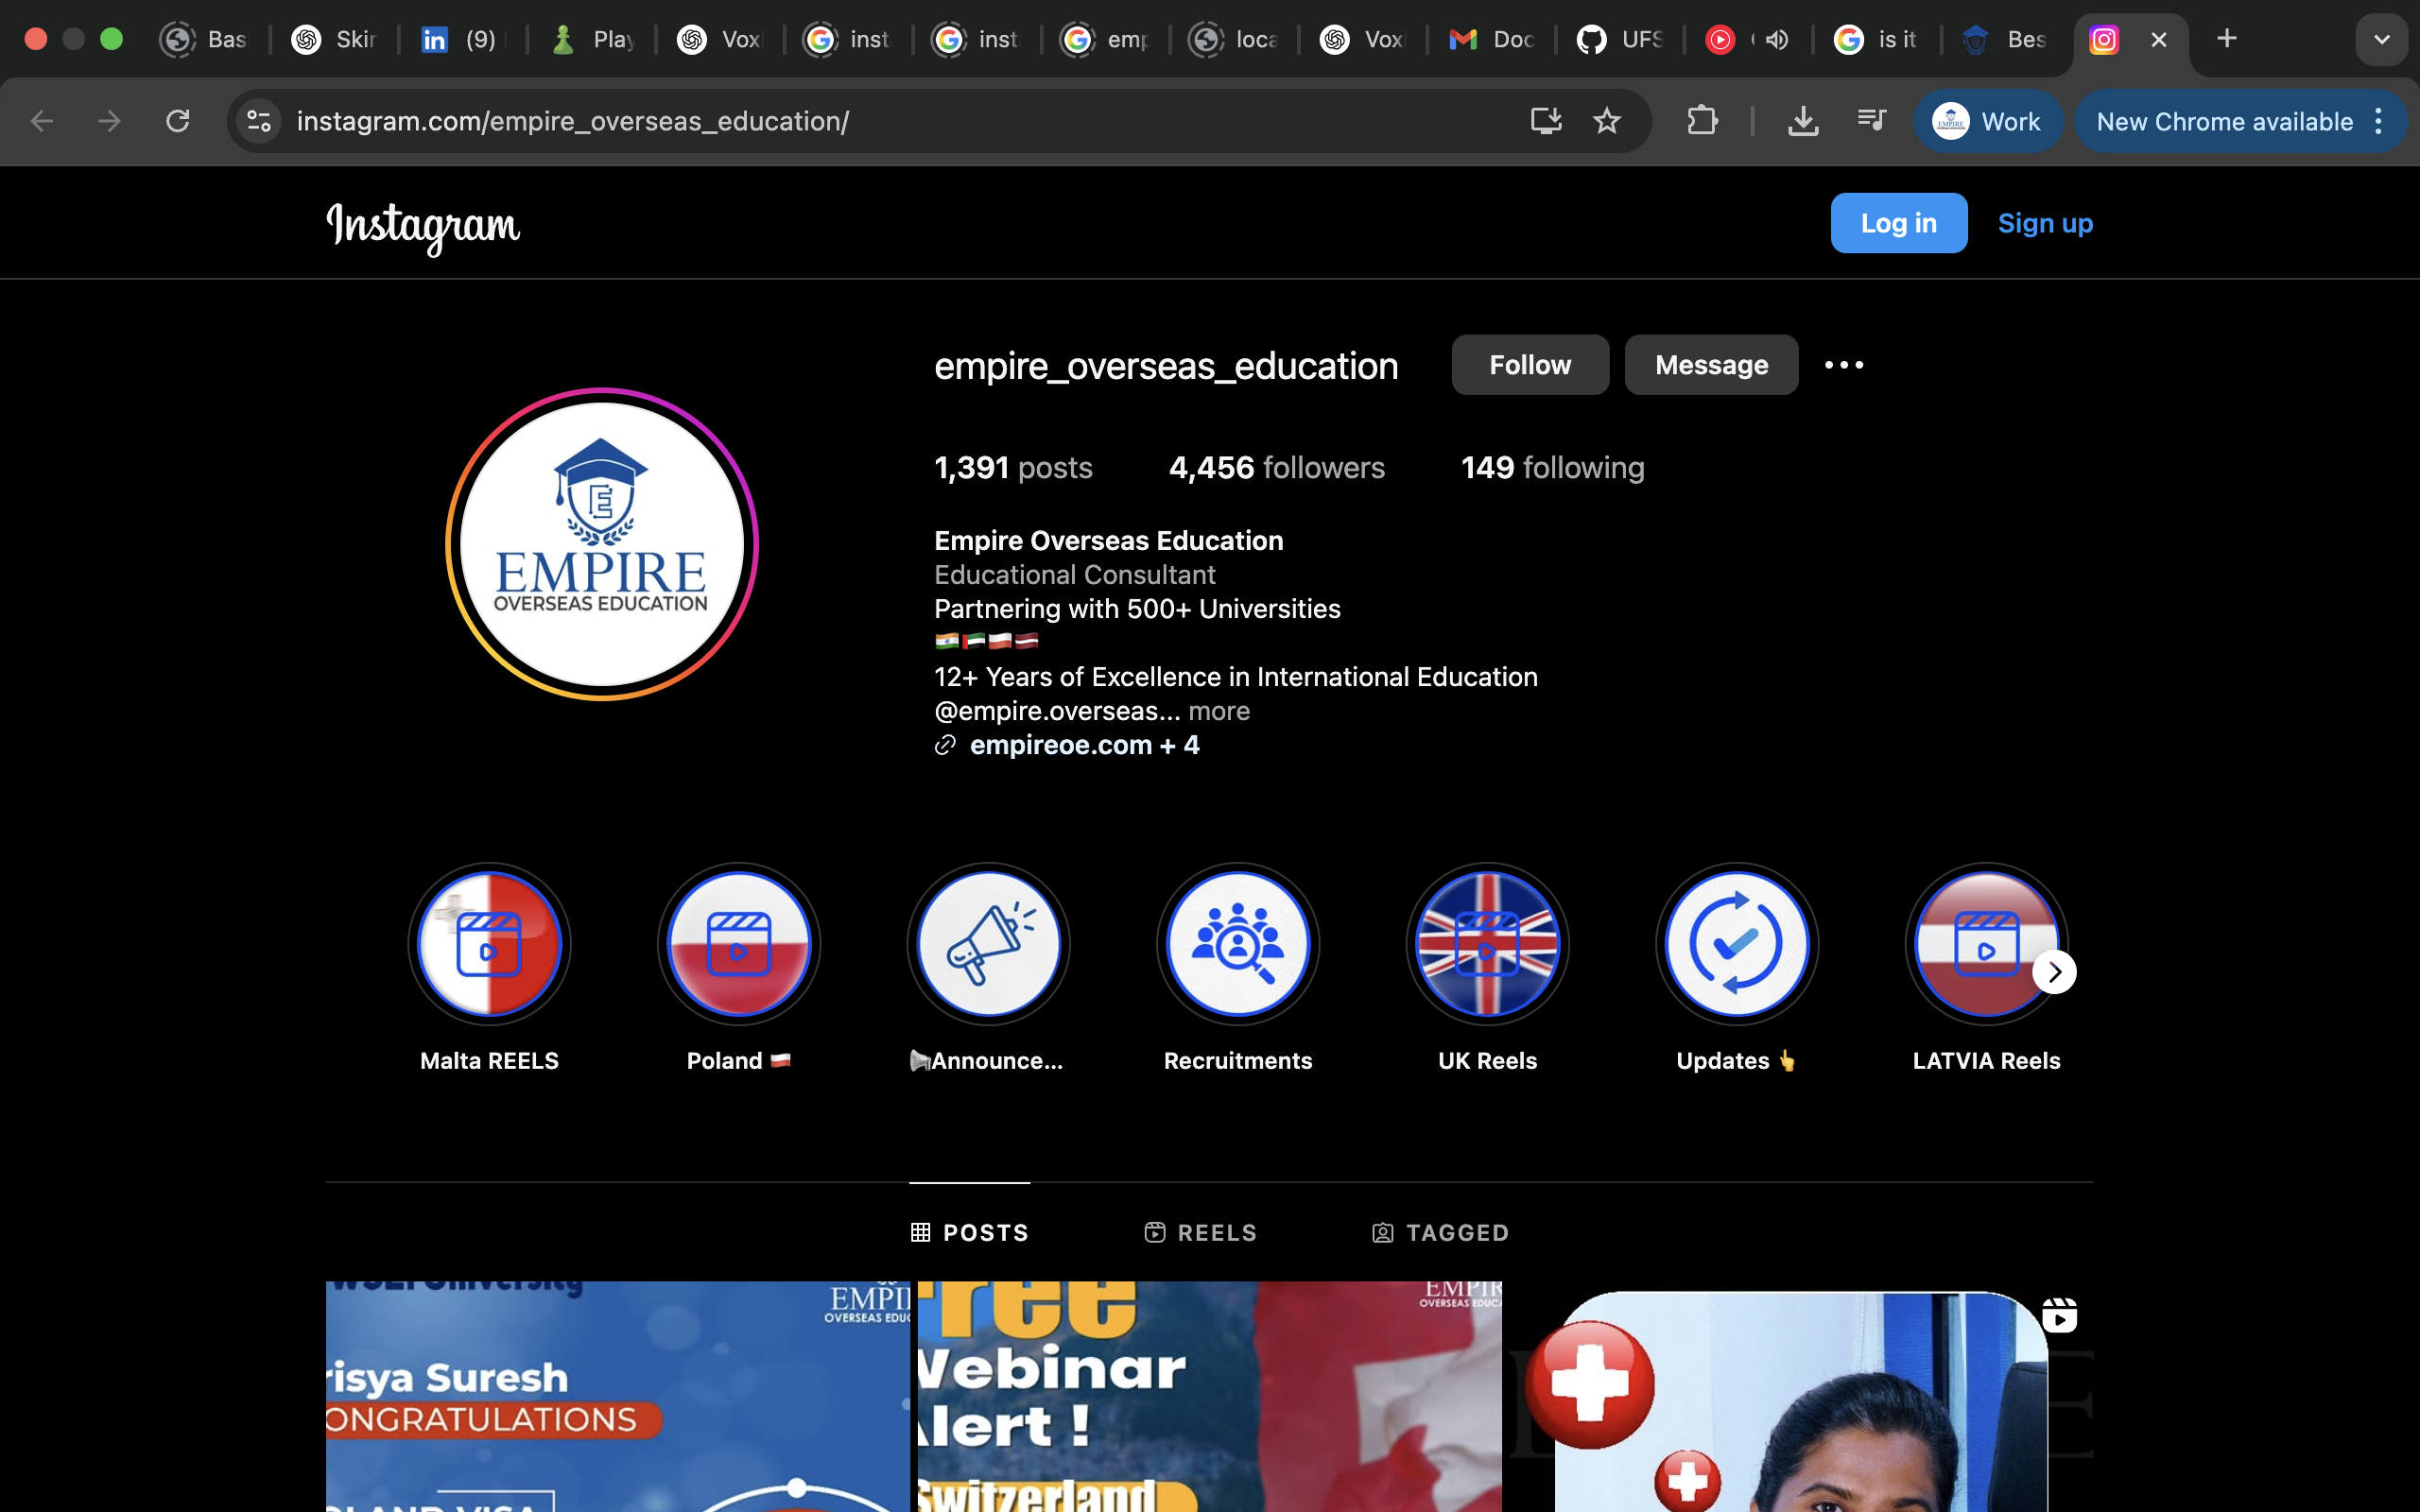Follow the empire_overseas_education profile

pyautogui.click(x=1529, y=365)
